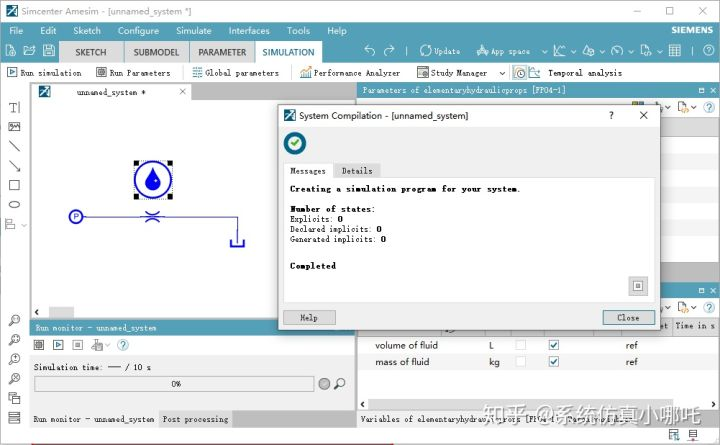Image resolution: width=720 pixels, height=445 pixels.
Task: Click the tank component on sketch
Action: pyautogui.click(x=237, y=242)
